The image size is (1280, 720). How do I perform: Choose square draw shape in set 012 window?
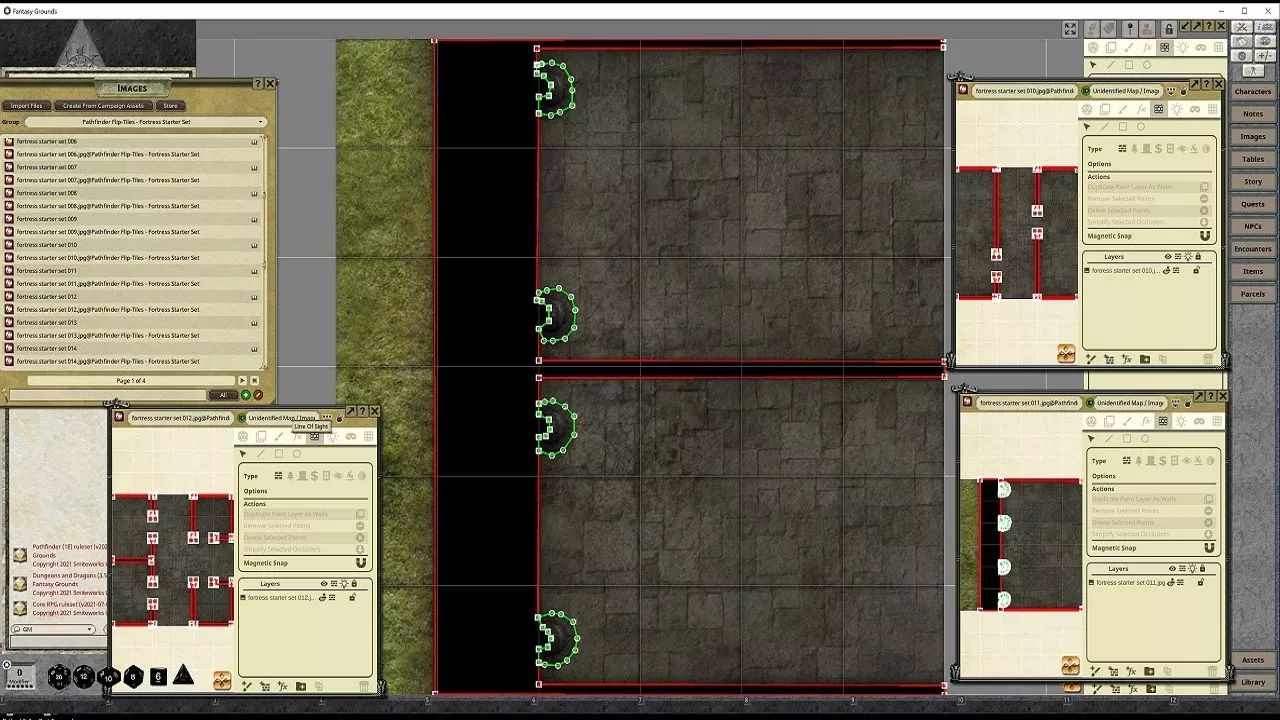pos(278,454)
